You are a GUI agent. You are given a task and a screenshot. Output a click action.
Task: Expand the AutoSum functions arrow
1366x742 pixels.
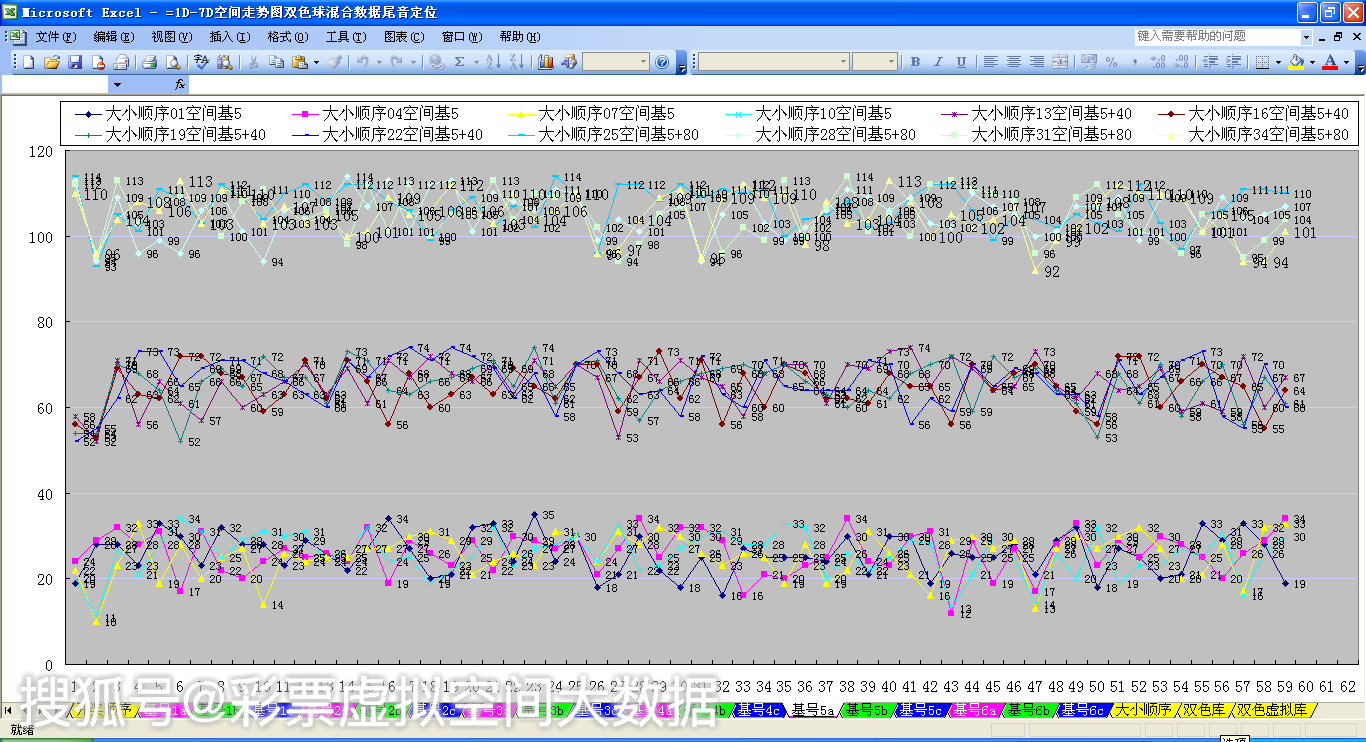[476, 61]
